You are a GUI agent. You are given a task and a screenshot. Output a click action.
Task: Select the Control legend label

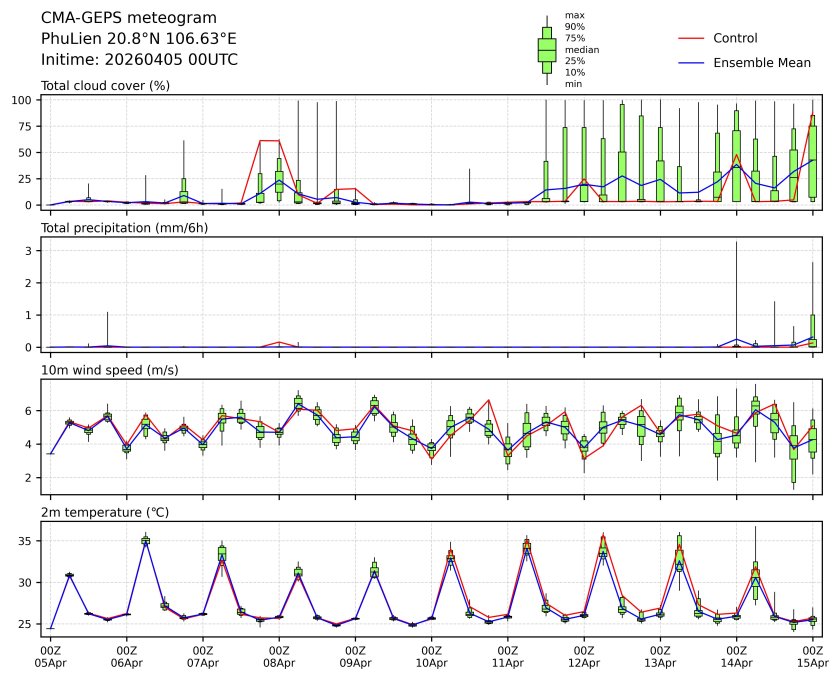[x=735, y=38]
